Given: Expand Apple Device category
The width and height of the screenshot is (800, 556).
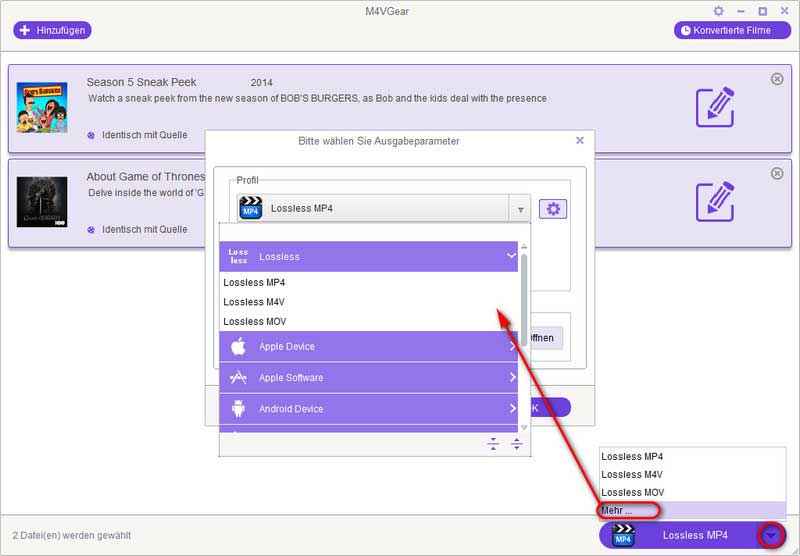Looking at the screenshot, I should (368, 346).
